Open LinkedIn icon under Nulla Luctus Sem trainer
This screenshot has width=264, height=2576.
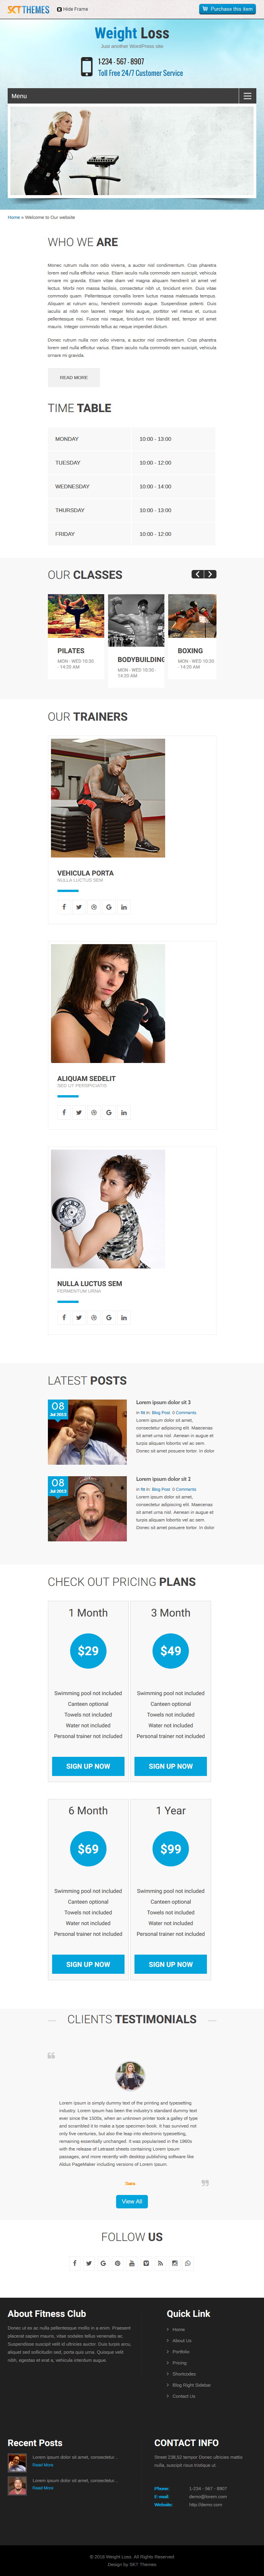click(124, 1317)
